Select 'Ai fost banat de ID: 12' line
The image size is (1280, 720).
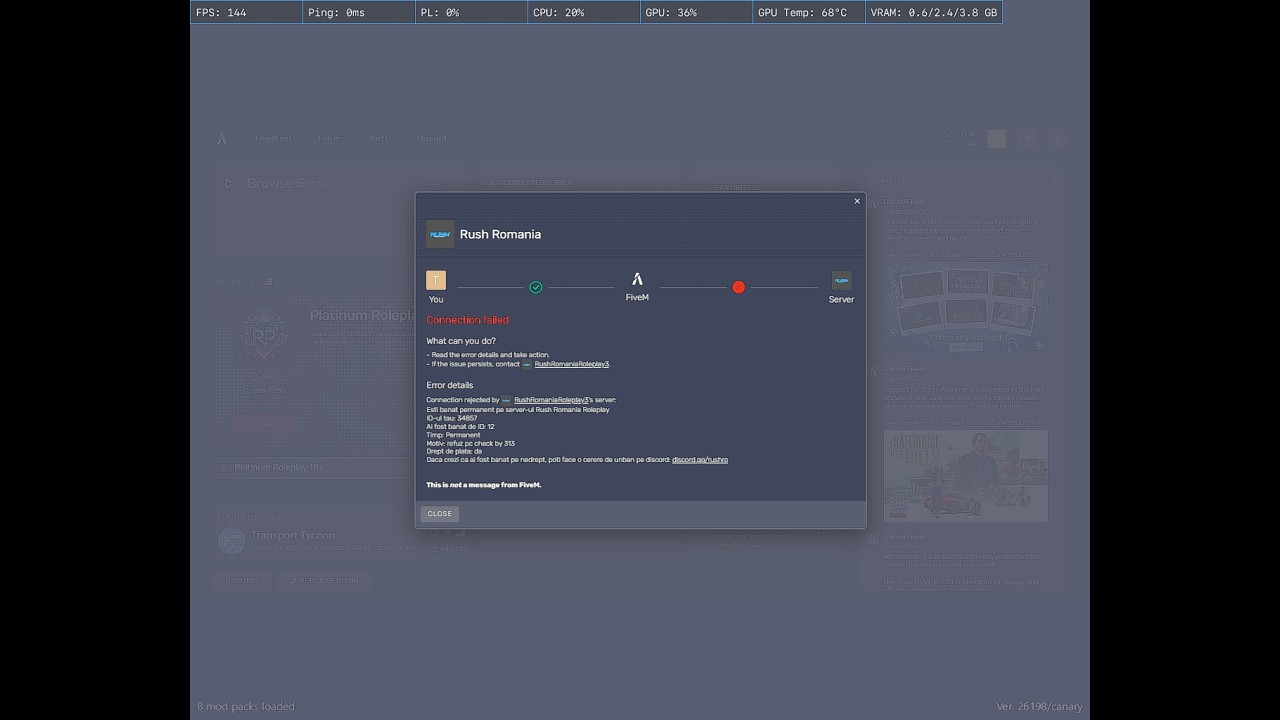pyautogui.click(x=460, y=426)
